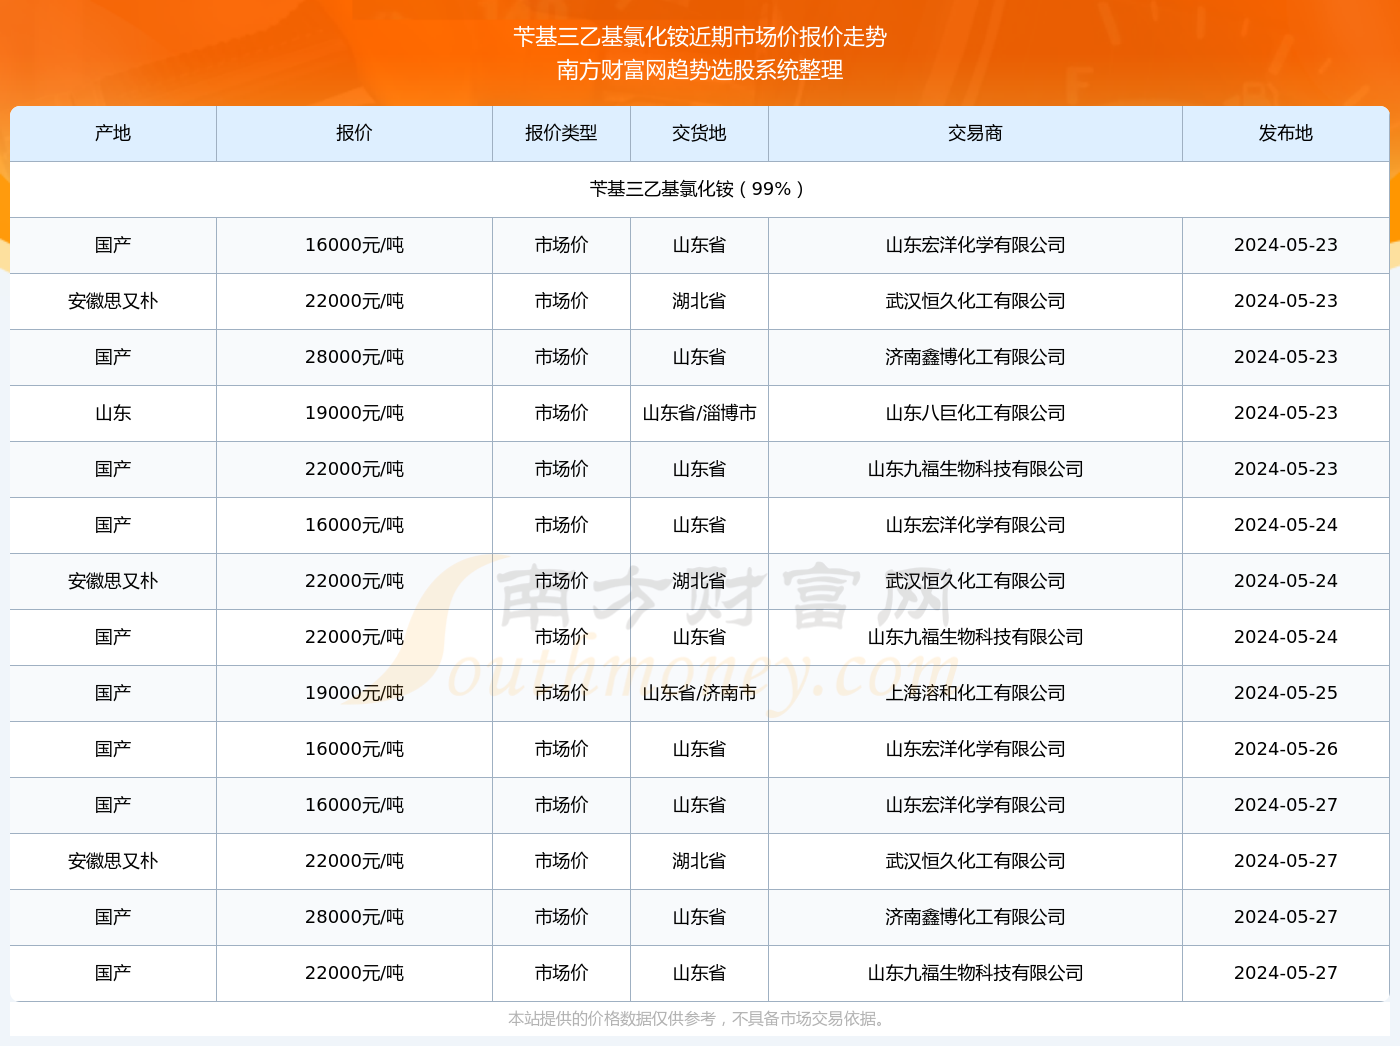Click 上海溶和化工有限公司 dealer cell
This screenshot has width=1400, height=1046.
point(975,693)
